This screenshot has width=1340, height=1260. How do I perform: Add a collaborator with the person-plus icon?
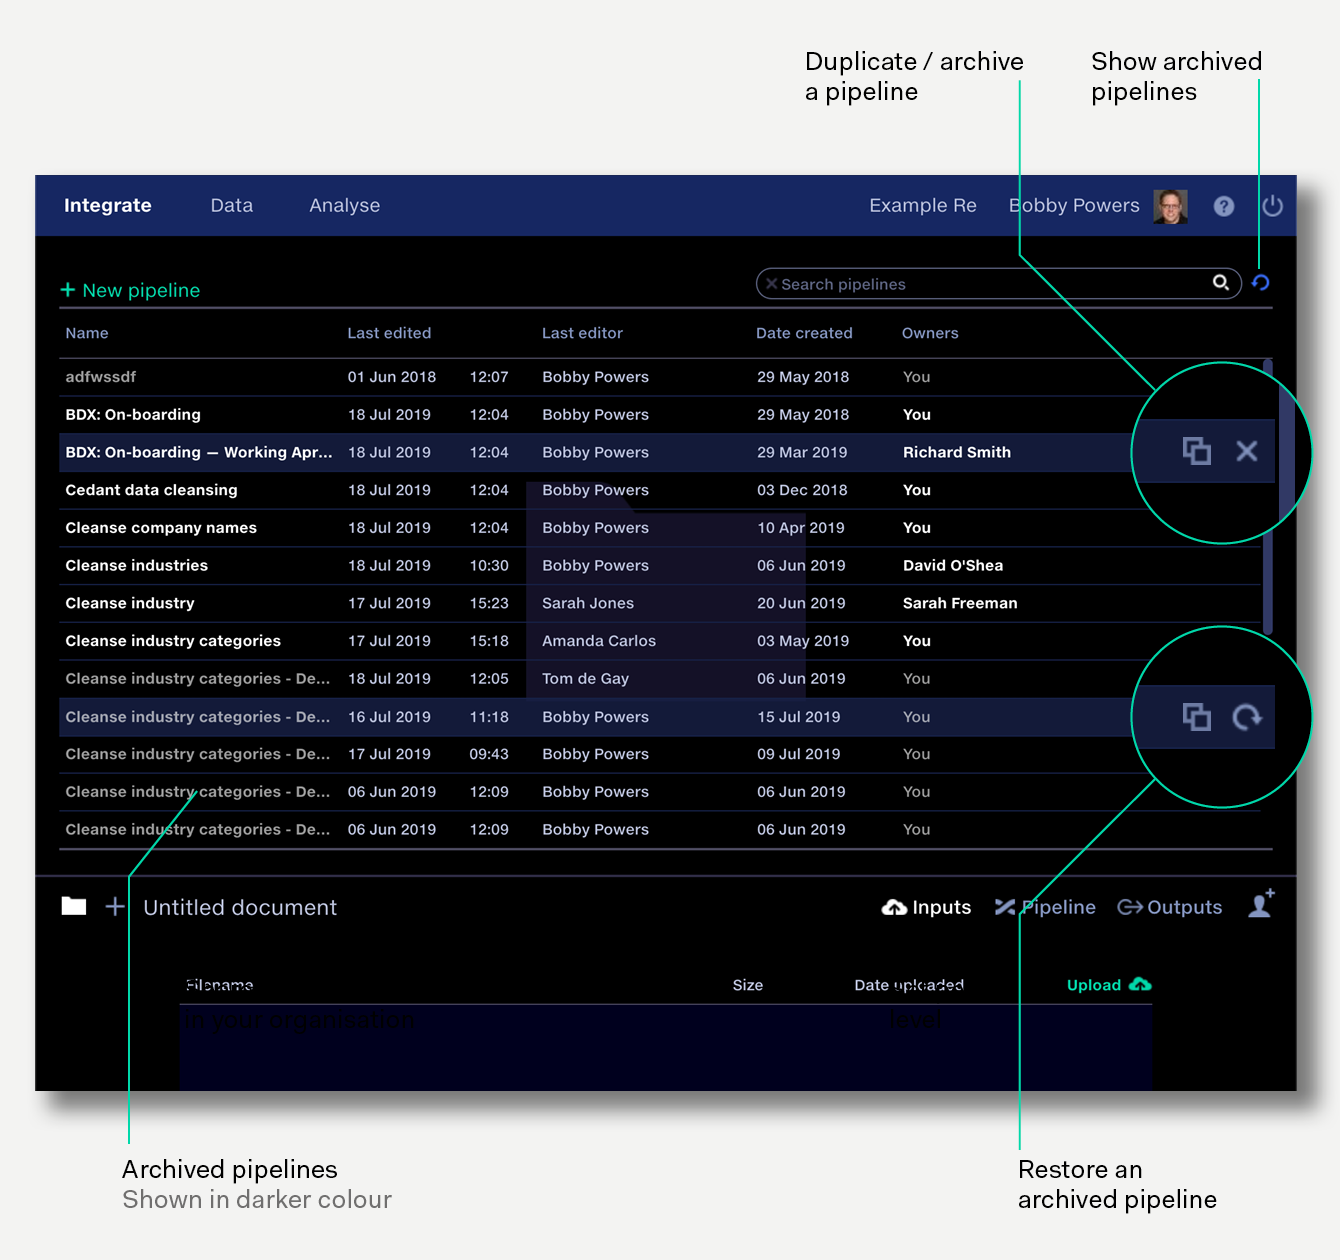click(x=1260, y=906)
